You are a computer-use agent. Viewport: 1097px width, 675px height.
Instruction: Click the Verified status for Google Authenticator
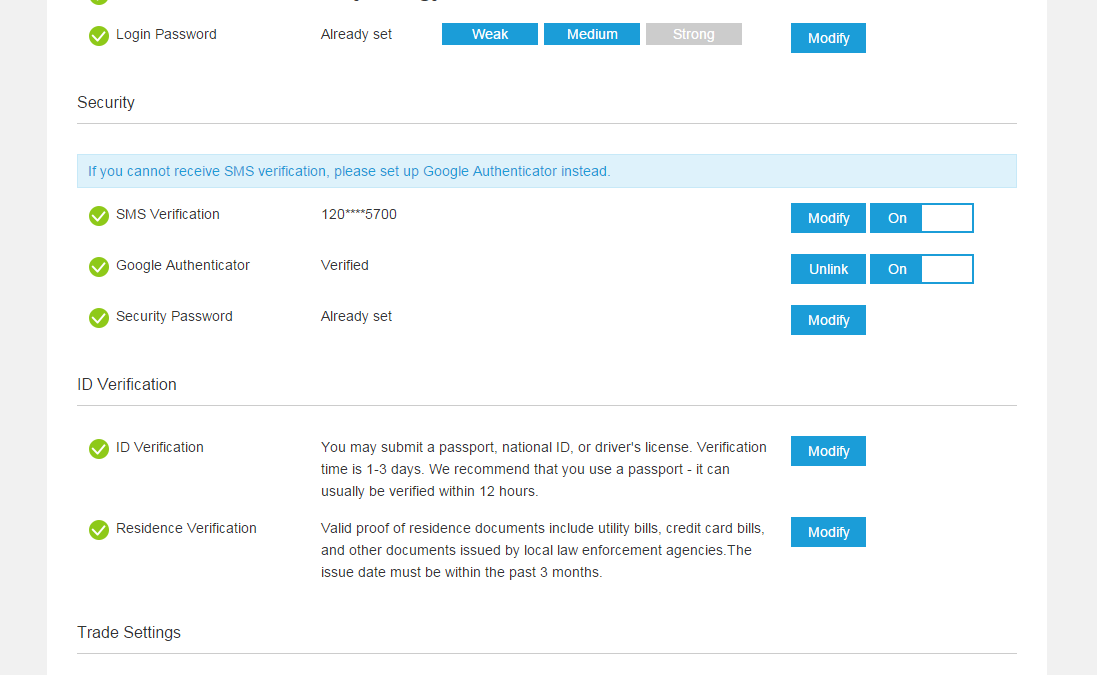pyautogui.click(x=345, y=266)
